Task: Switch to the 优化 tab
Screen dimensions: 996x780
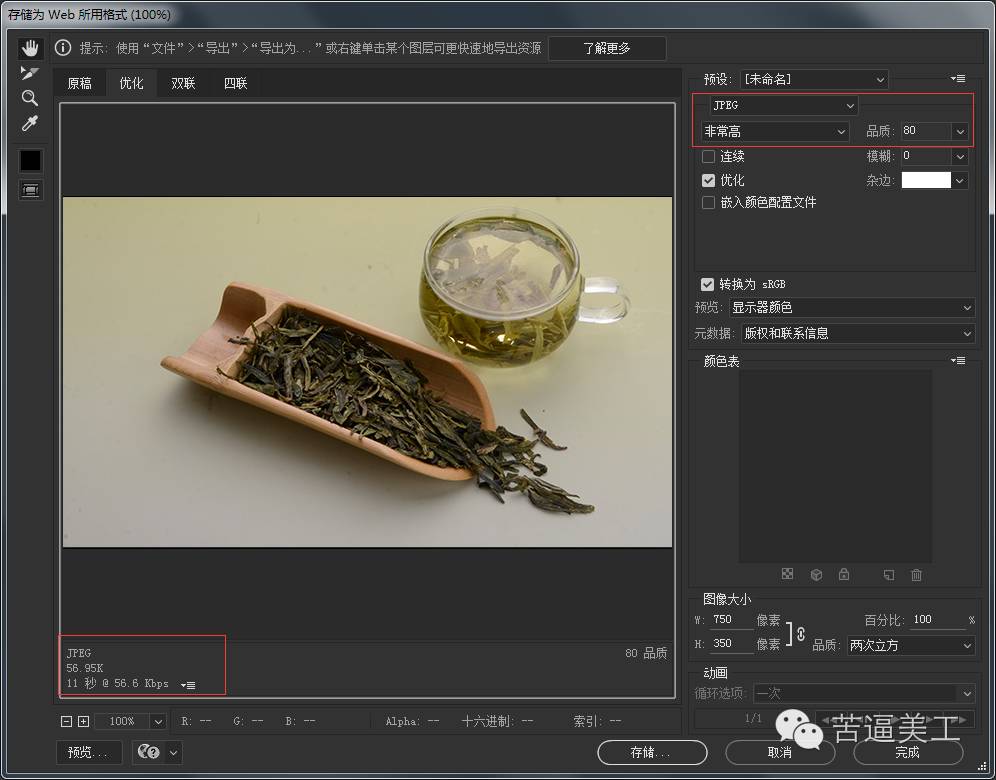Action: 131,83
